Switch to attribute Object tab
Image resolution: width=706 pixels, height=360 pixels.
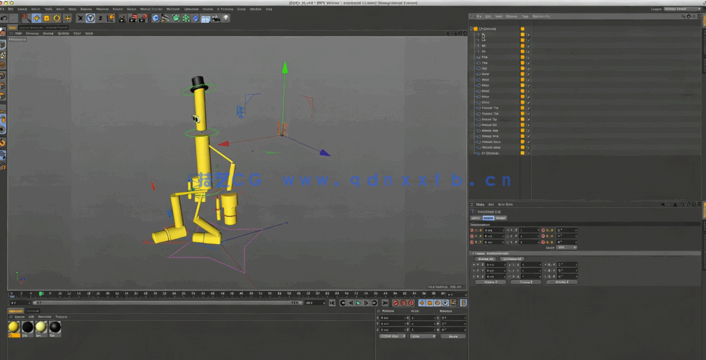[501, 218]
